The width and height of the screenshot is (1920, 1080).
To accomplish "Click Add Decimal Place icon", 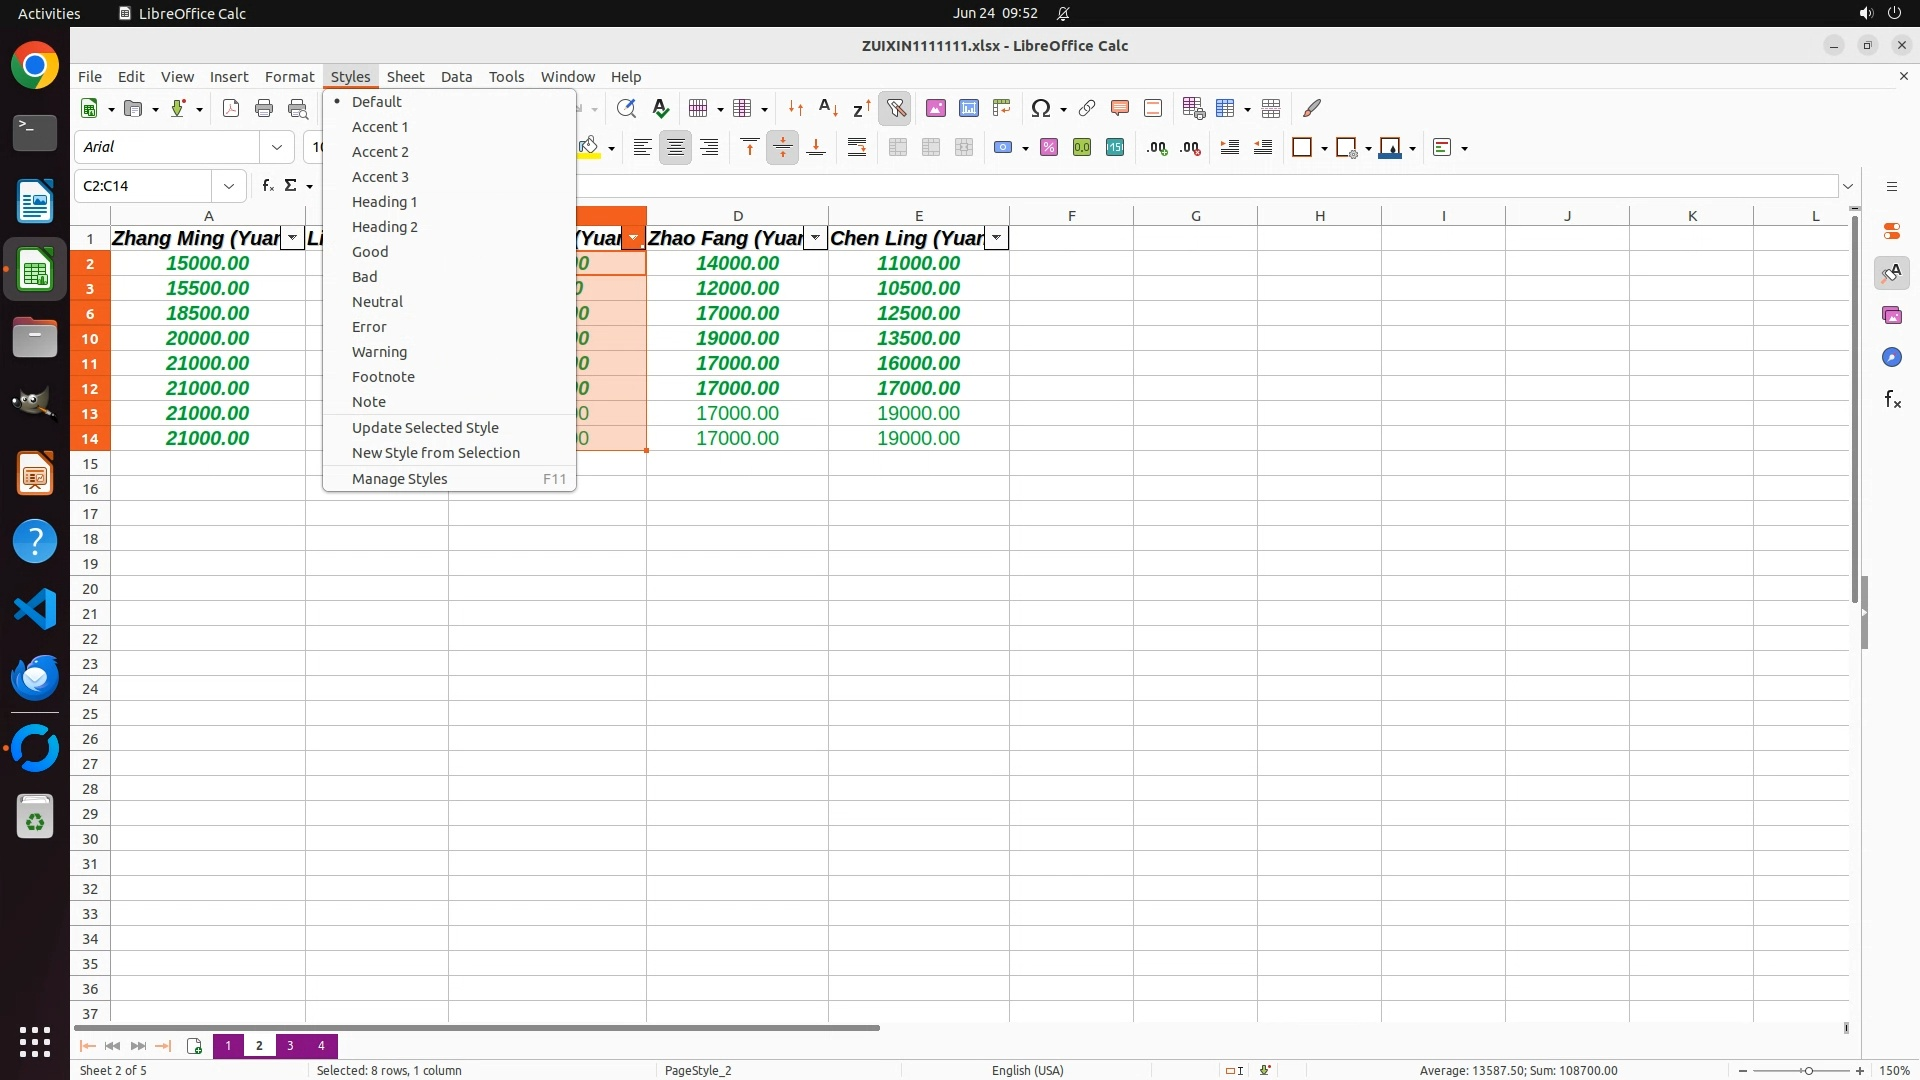I will pos(1156,148).
